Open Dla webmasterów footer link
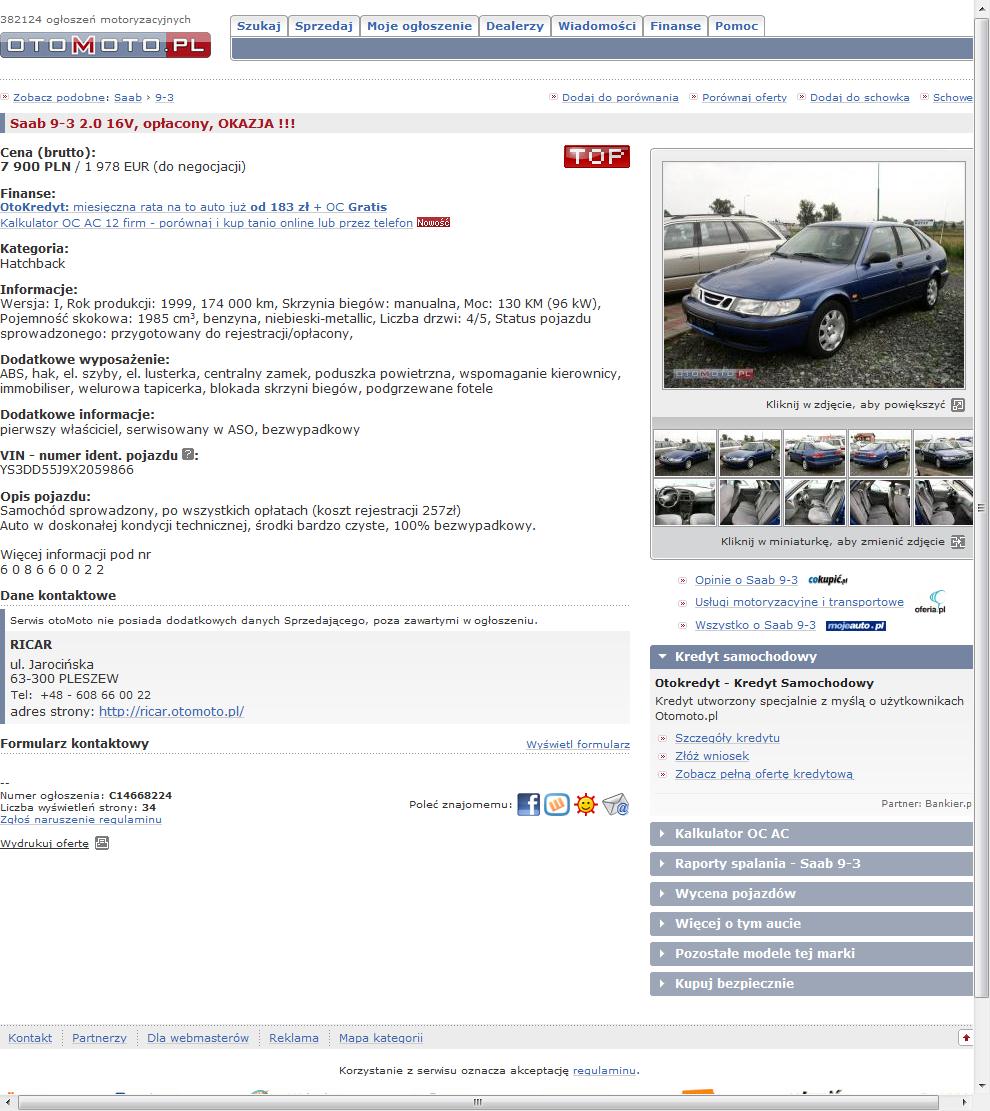The height and width of the screenshot is (1111, 990). tap(198, 1038)
